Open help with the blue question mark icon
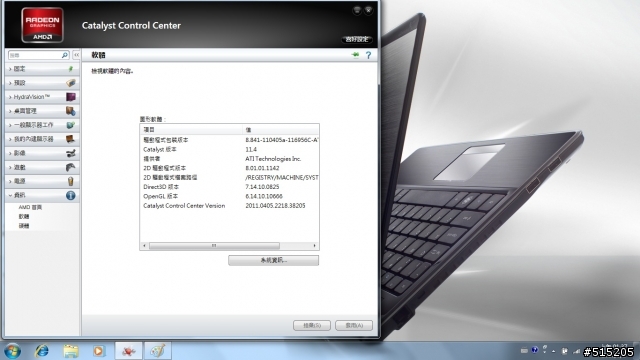The height and width of the screenshot is (360, 640). [x=369, y=55]
